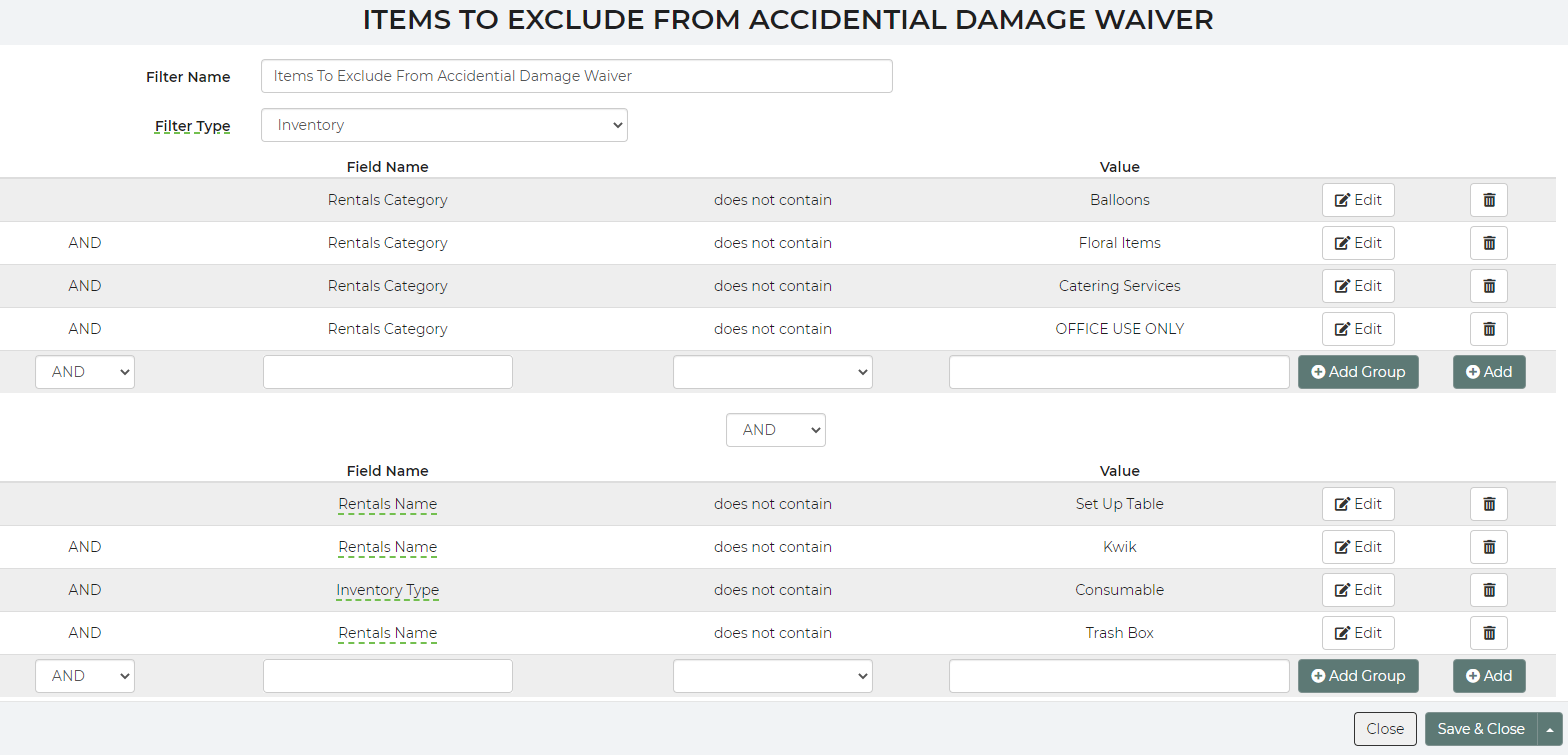This screenshot has width=1568, height=755.
Task: Delete the Kwik filter row
Action: click(1488, 547)
